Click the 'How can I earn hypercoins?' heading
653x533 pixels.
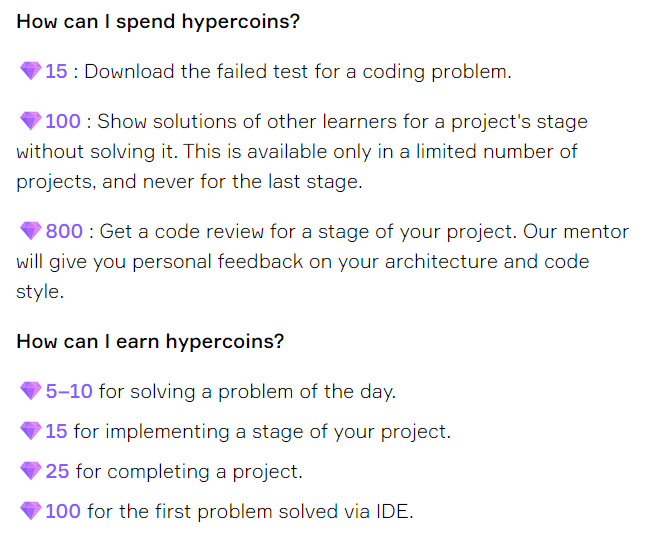pos(150,341)
